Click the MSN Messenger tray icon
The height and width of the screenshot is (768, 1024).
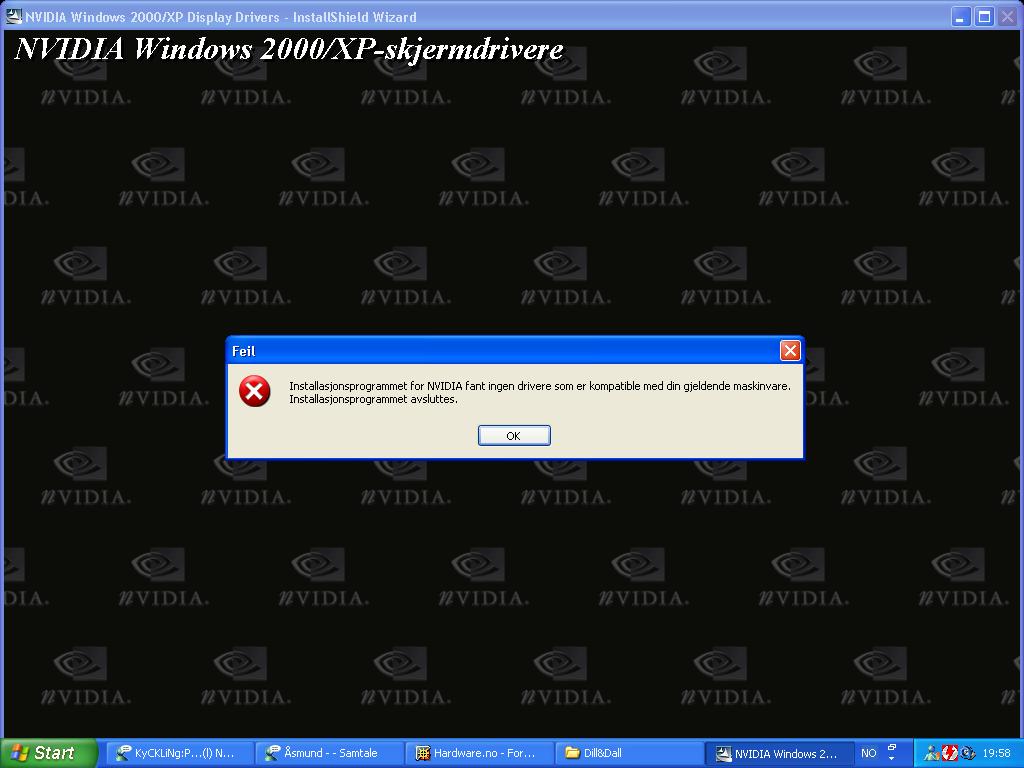(933, 754)
